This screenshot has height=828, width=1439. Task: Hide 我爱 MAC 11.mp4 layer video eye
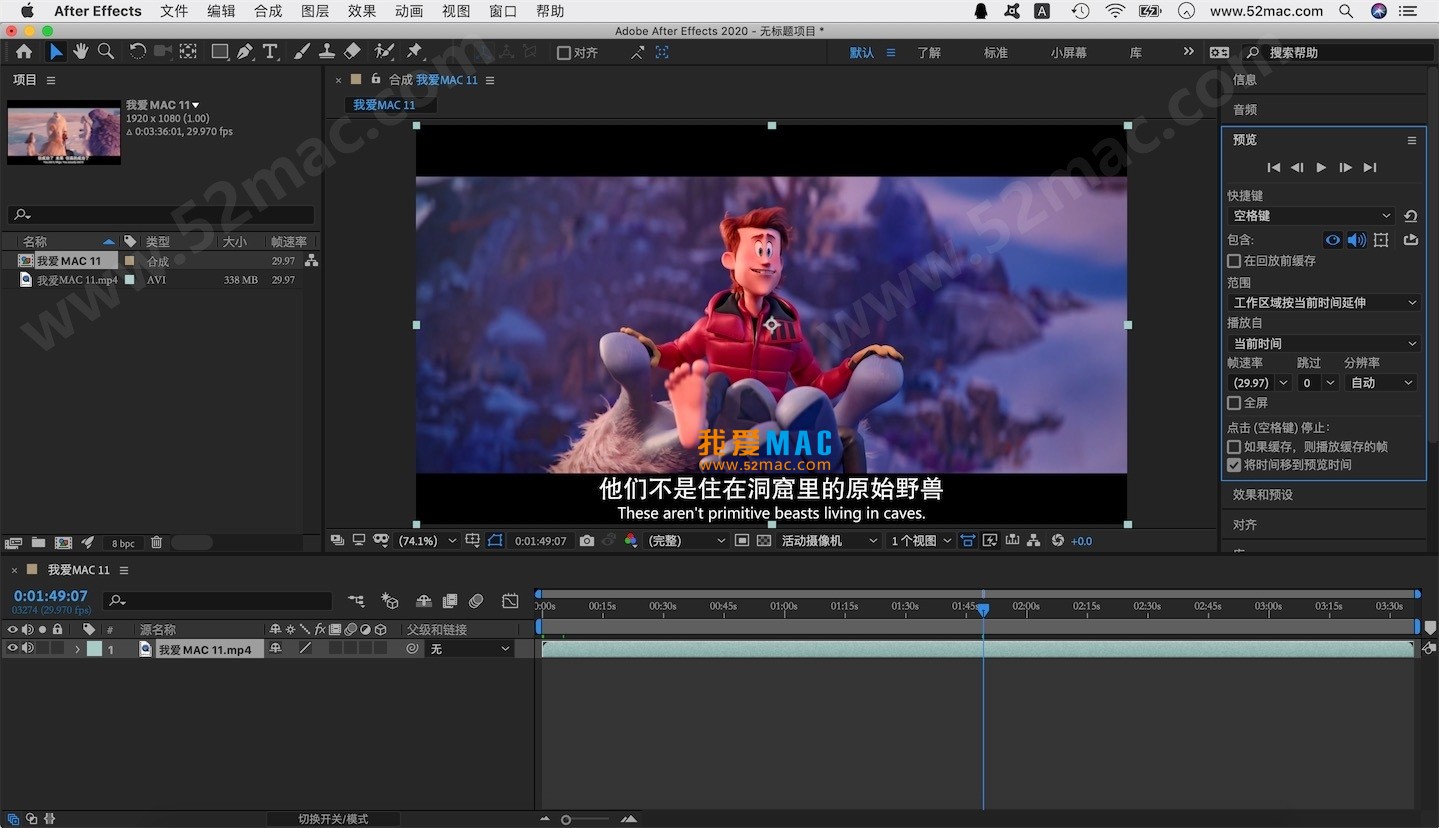click(x=13, y=649)
